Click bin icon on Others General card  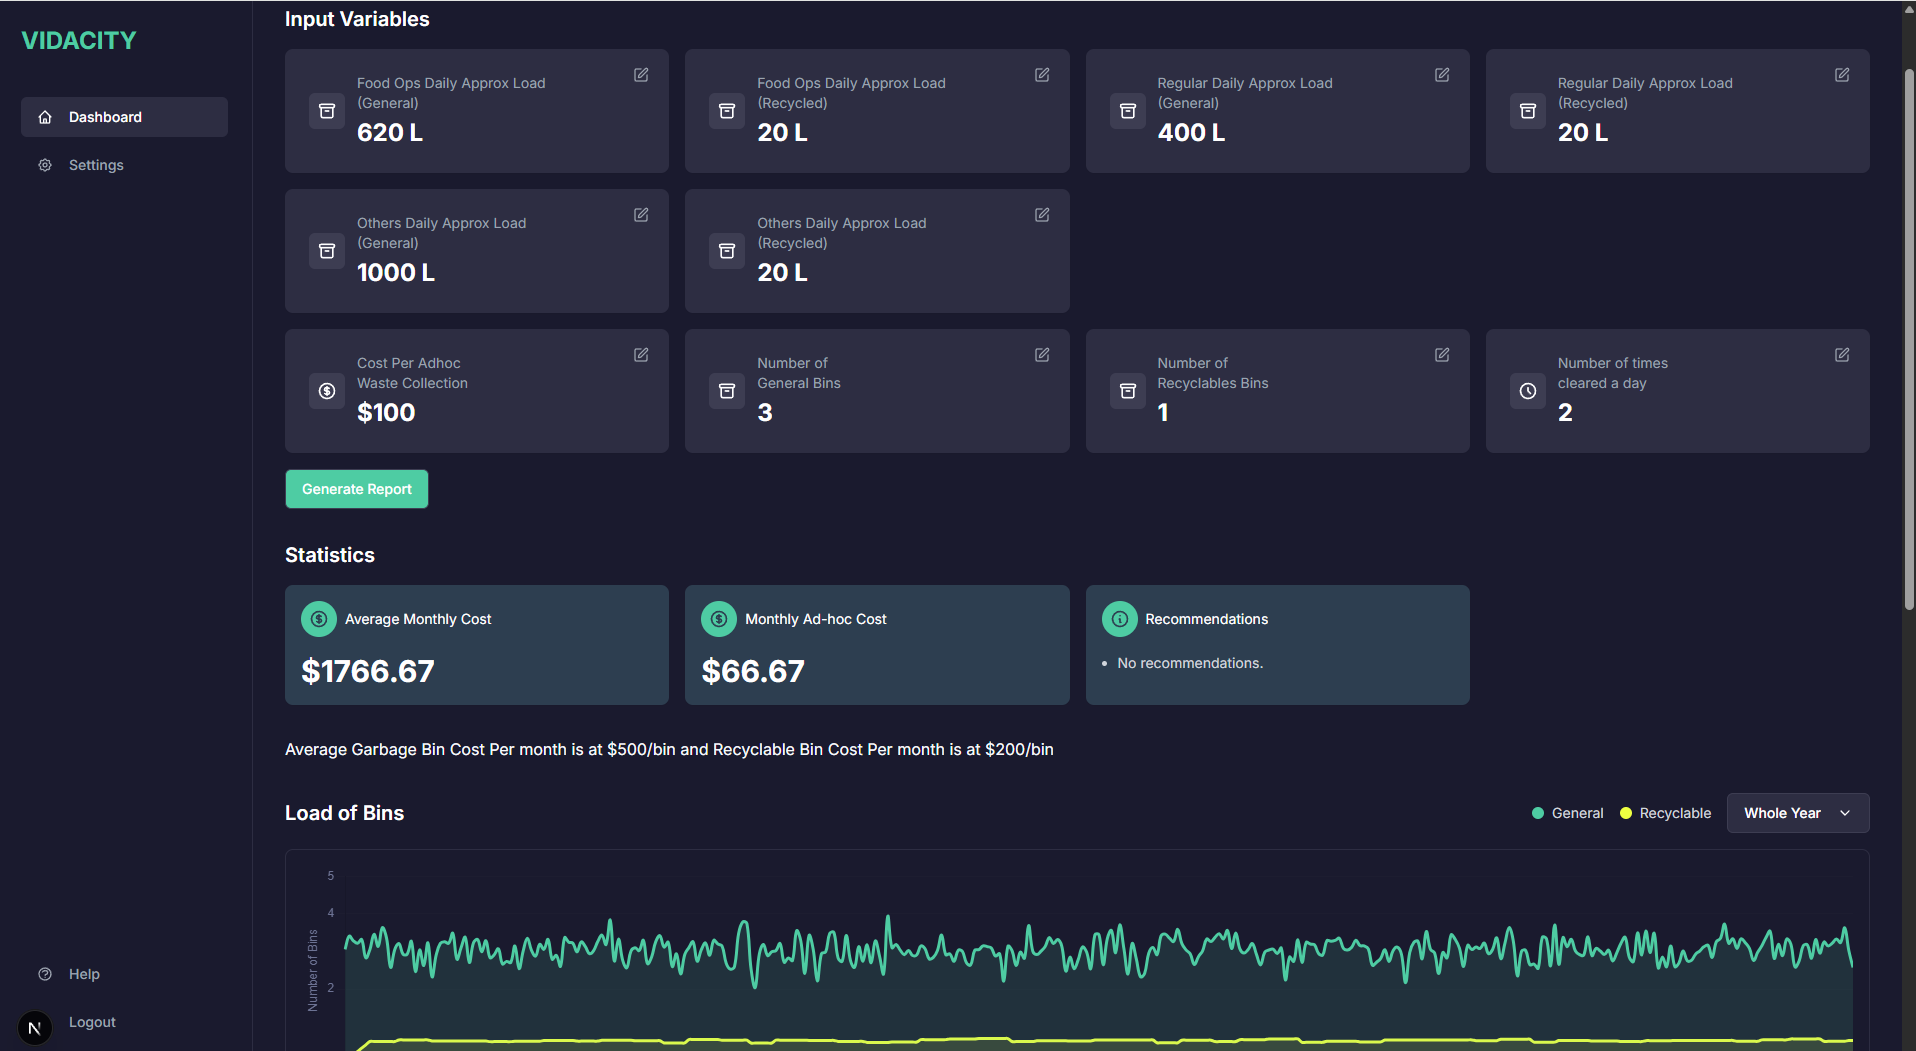pos(327,251)
